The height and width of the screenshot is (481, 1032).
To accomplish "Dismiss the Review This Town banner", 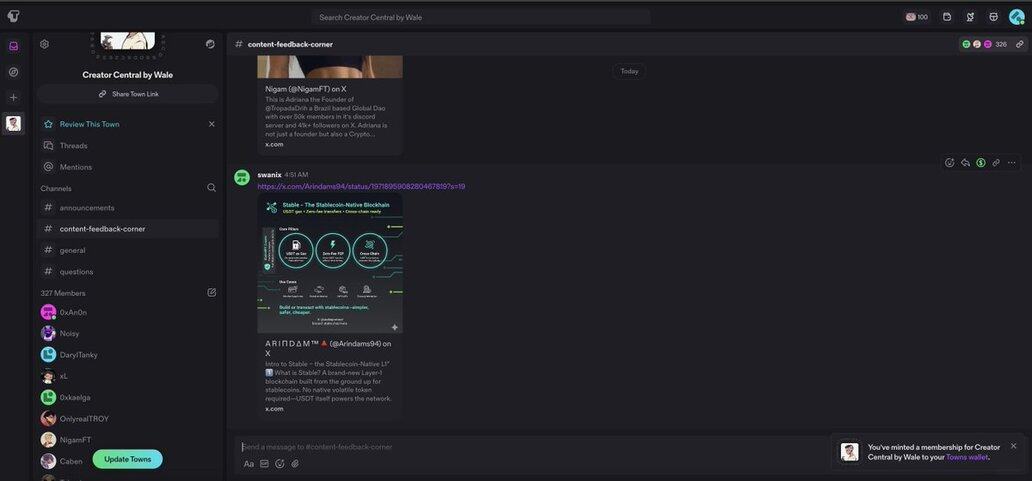I will tap(211, 124).
